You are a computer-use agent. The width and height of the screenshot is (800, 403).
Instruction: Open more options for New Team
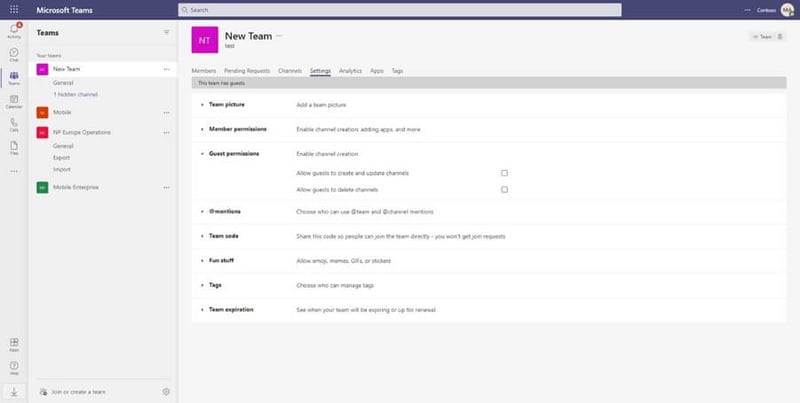(166, 69)
